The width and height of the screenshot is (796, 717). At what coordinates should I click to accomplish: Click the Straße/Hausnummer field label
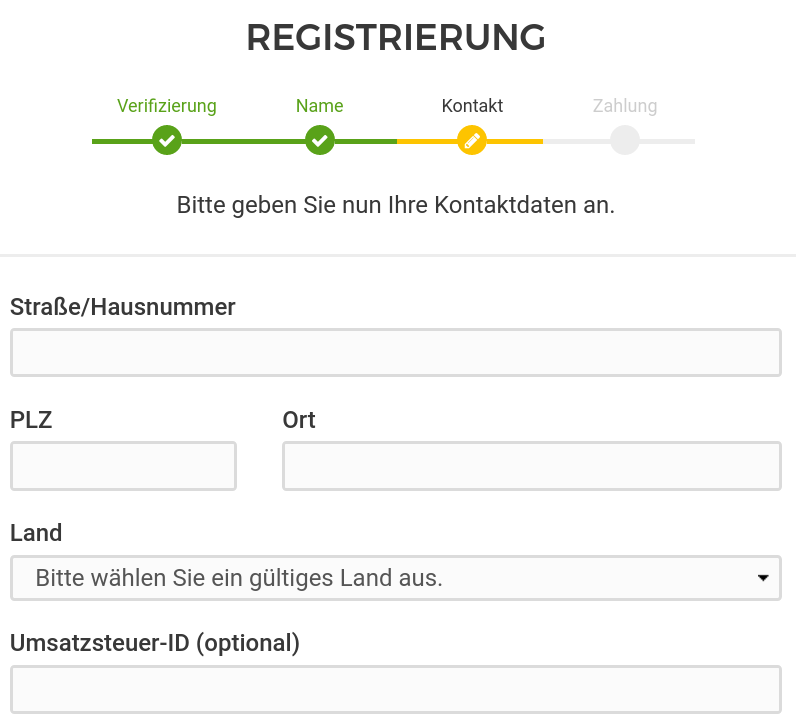[123, 307]
